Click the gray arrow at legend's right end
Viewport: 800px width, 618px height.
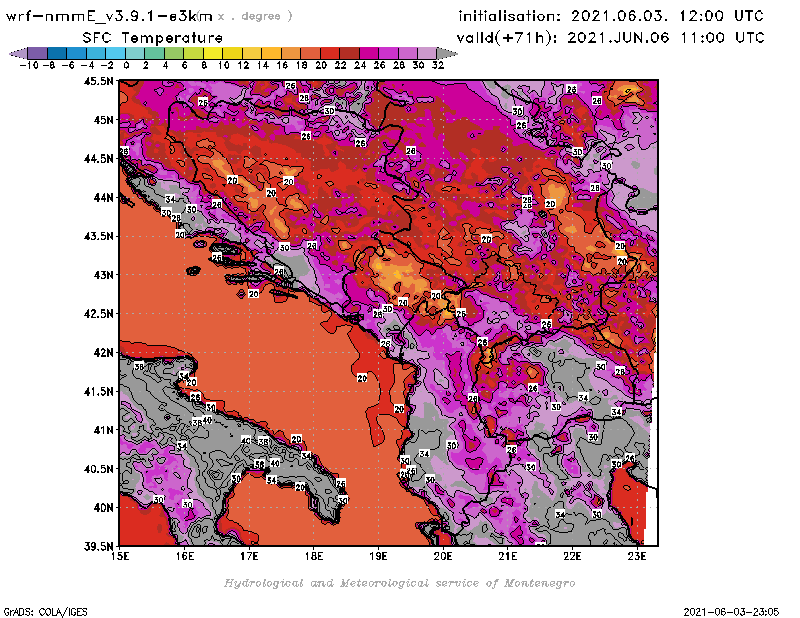click(446, 53)
